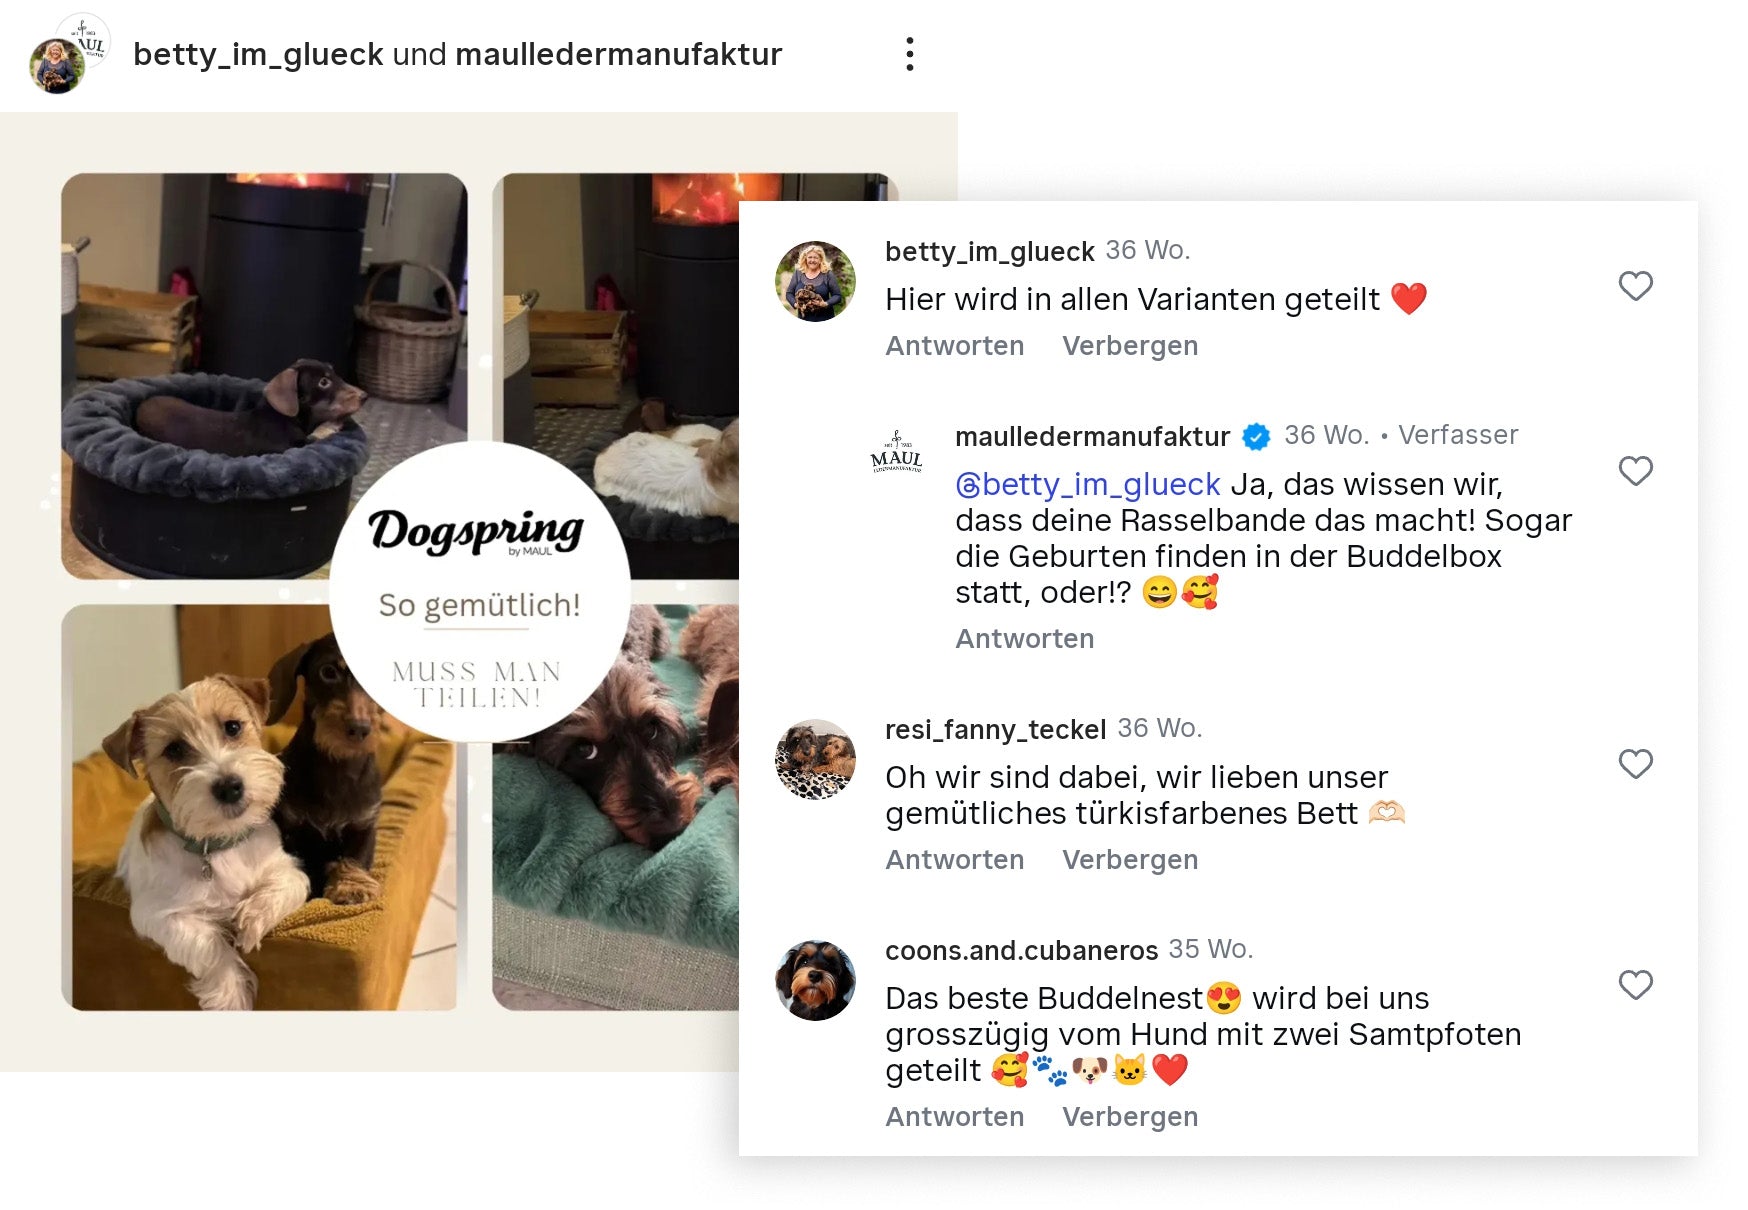Open coons.and.cubaneros profile picture

coord(815,980)
